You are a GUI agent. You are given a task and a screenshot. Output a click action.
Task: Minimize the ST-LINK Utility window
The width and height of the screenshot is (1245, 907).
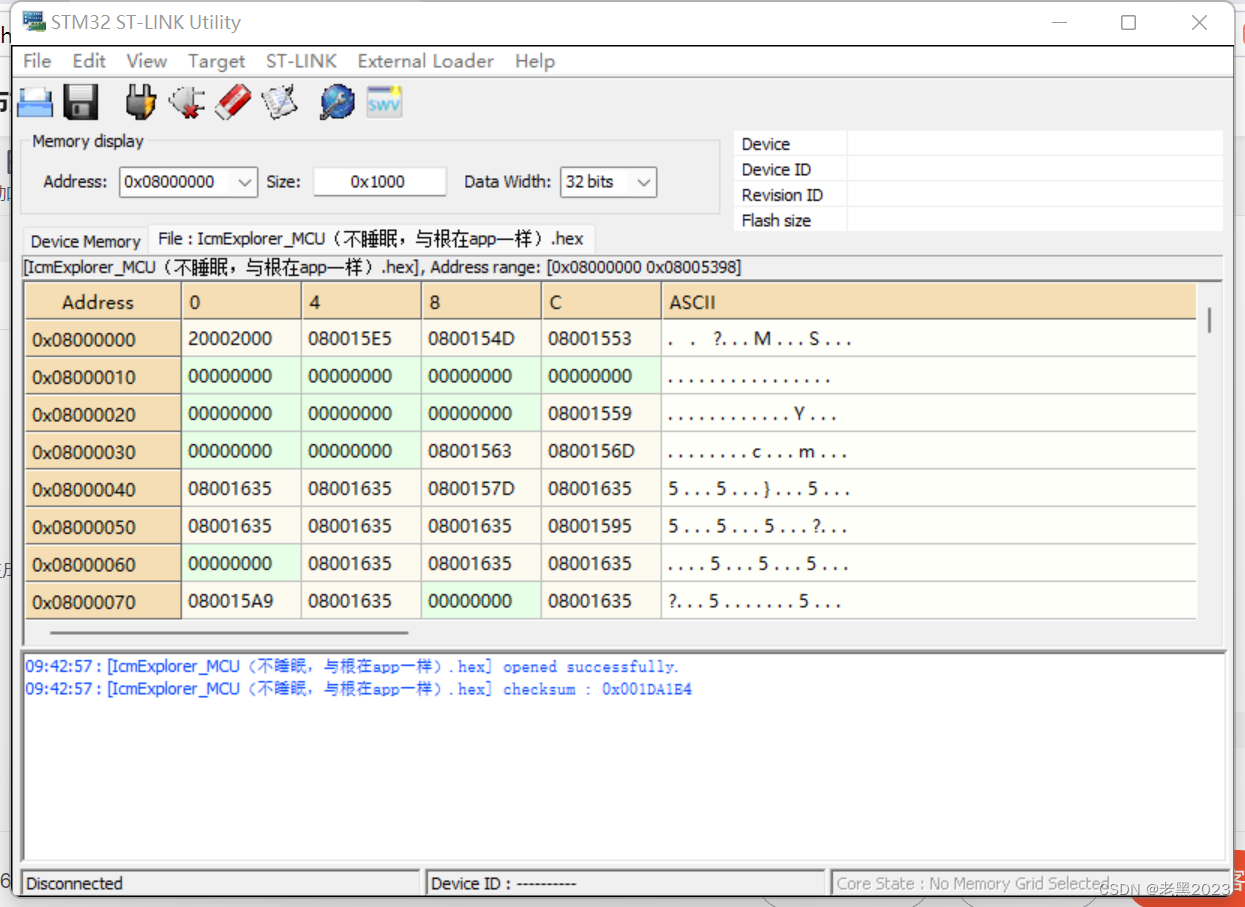[1058, 22]
